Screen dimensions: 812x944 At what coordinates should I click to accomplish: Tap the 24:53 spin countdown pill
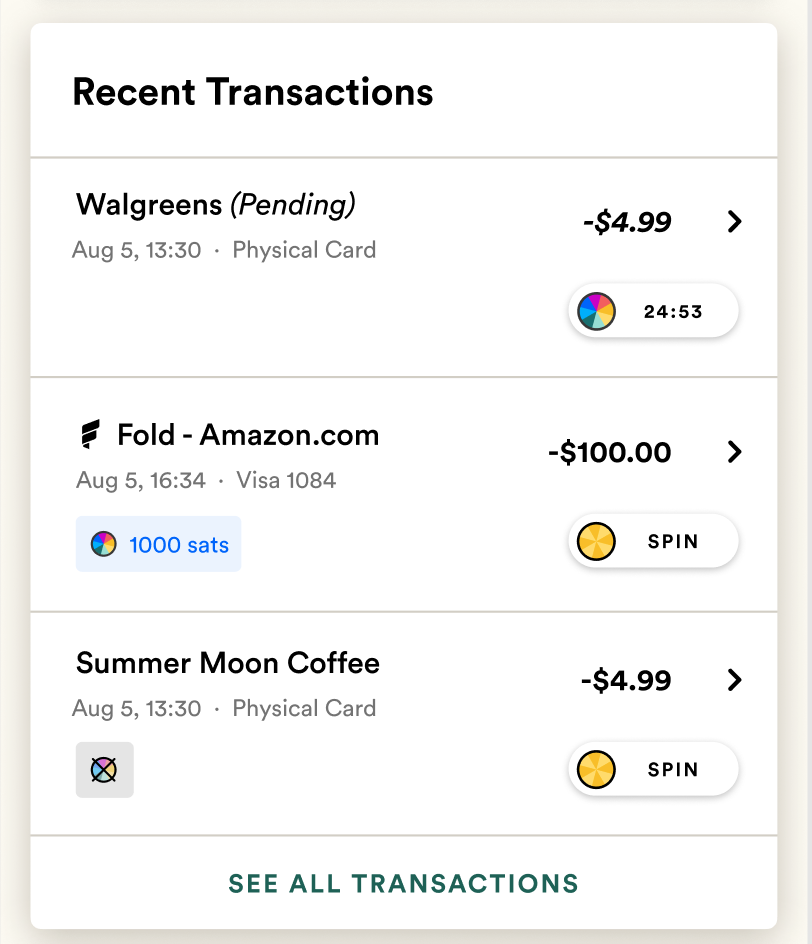(x=654, y=311)
